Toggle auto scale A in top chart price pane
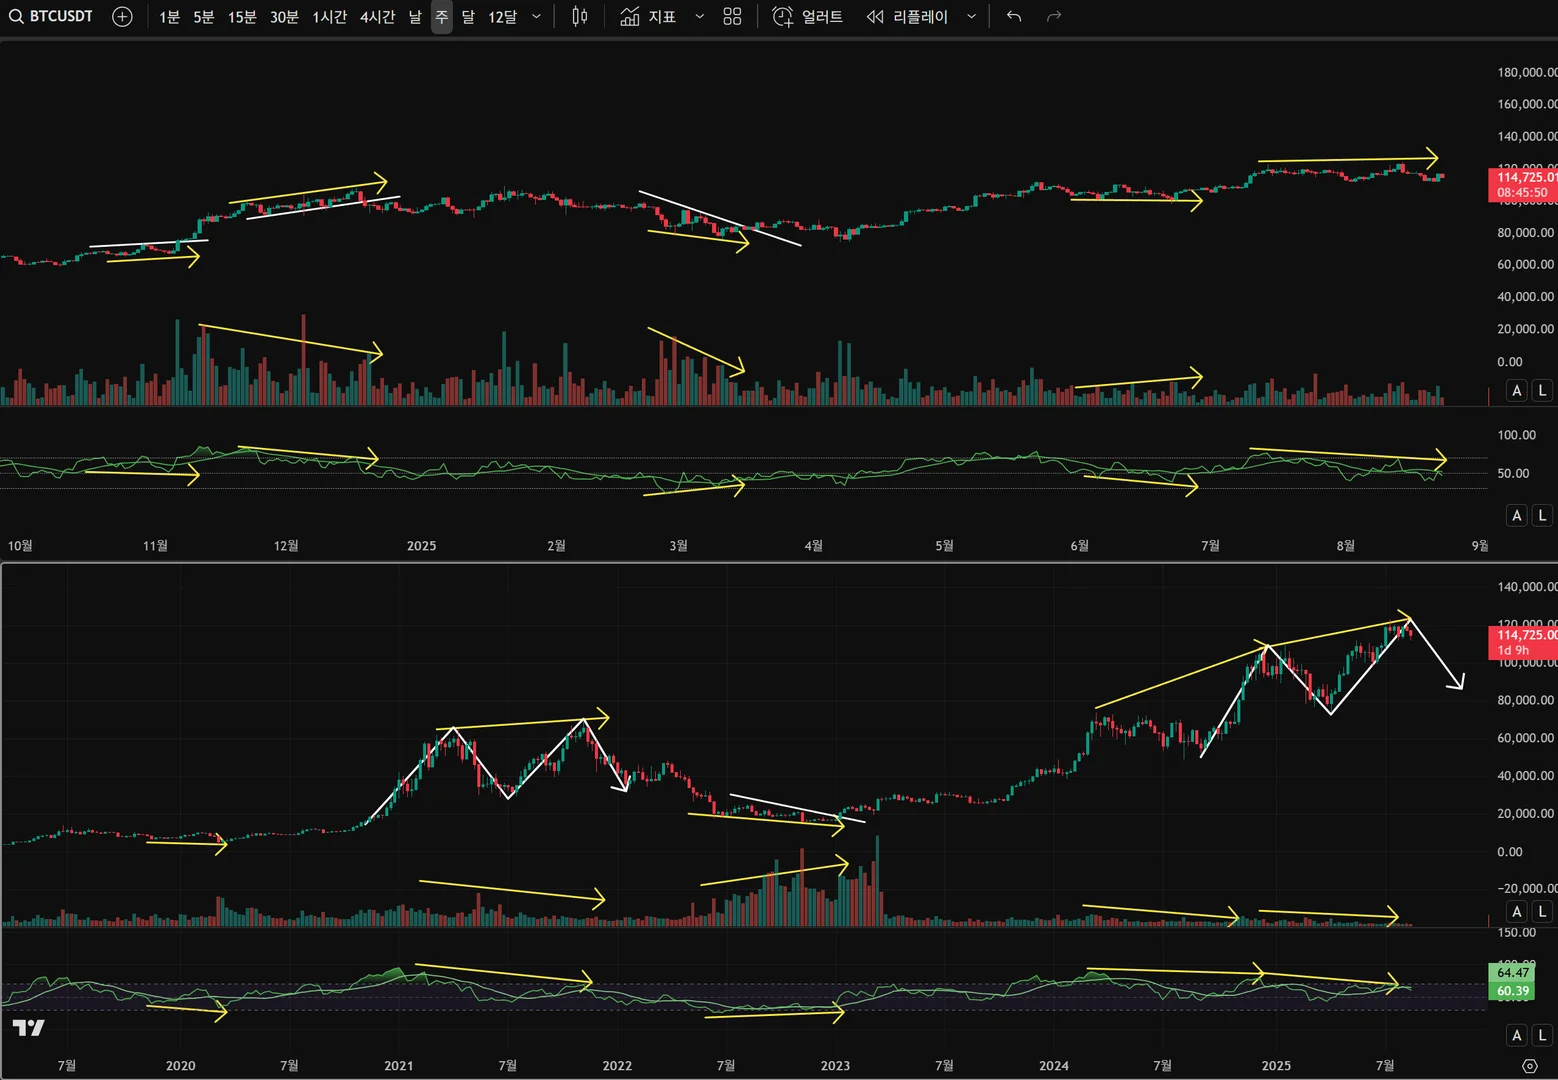This screenshot has height=1080, width=1558. (1517, 391)
